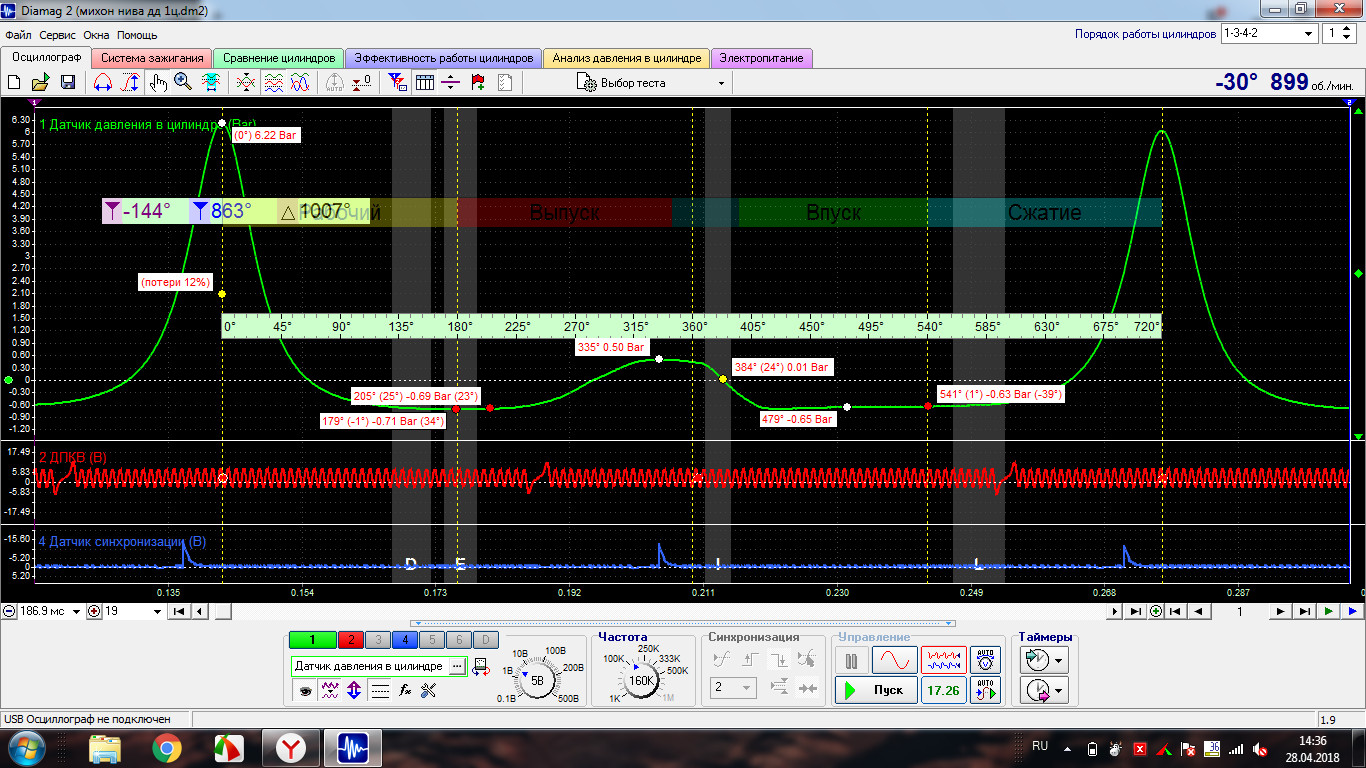Viewport: 1366px width, 768px height.
Task: Open sensor selection ellipsis button
Action: 457,666
